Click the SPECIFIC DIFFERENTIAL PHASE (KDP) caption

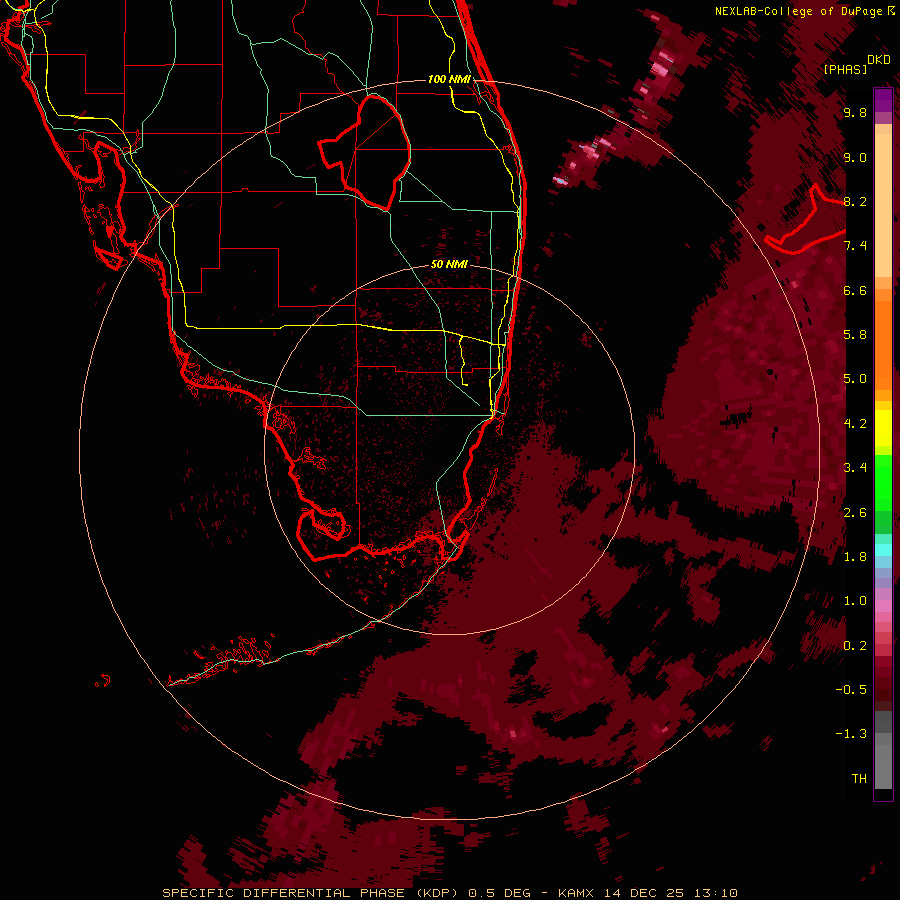[310, 893]
